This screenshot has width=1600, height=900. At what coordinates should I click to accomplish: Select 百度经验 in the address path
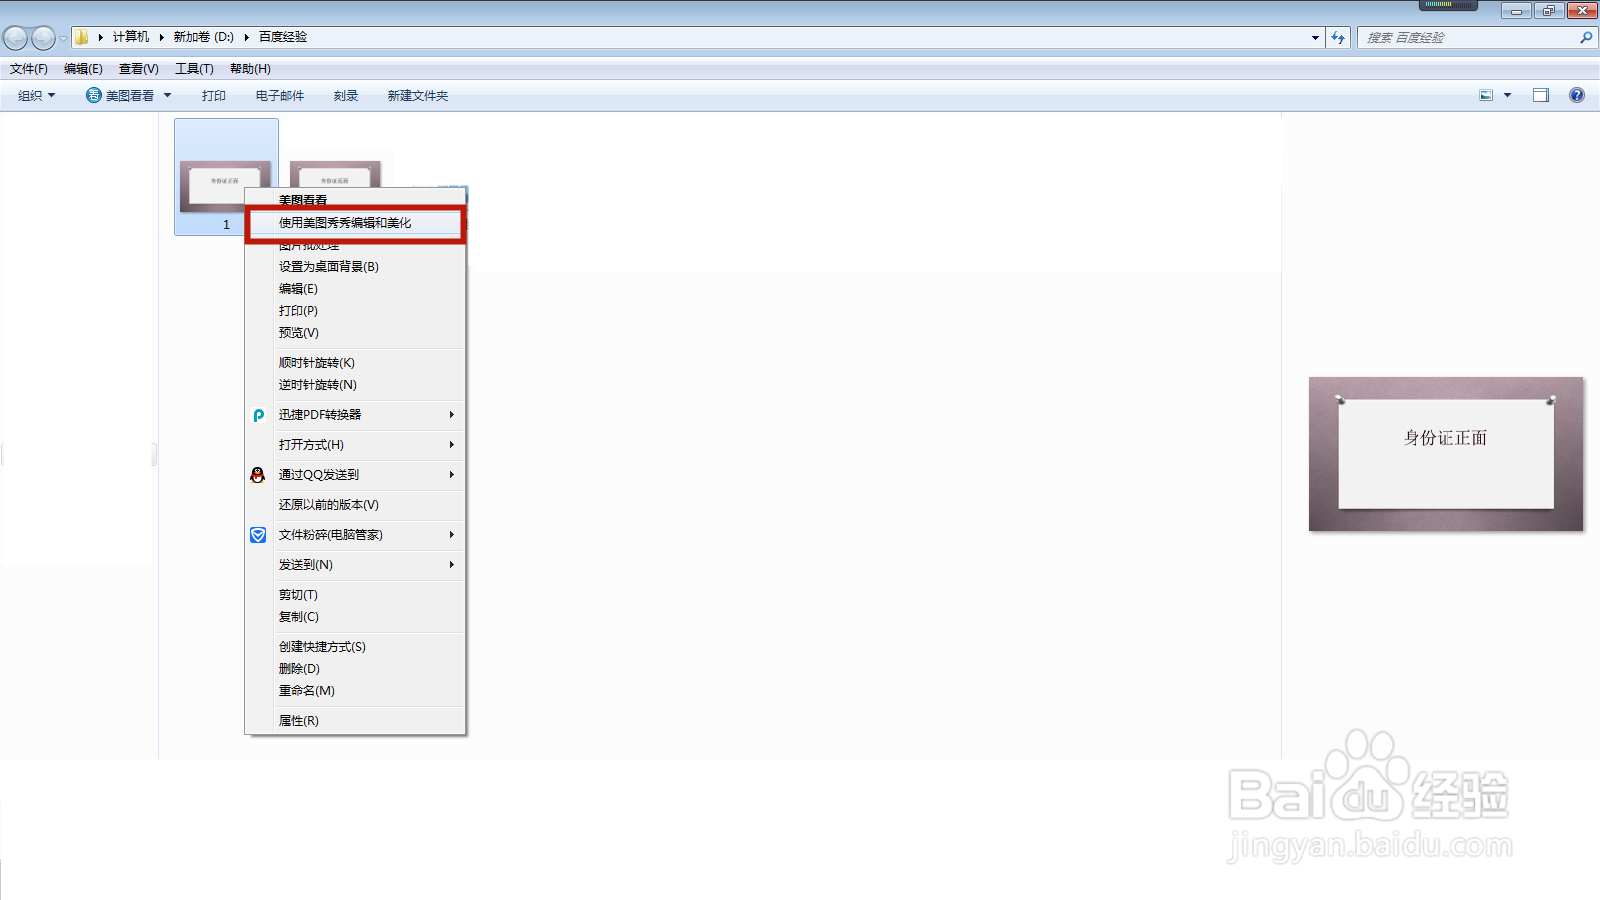(x=283, y=37)
